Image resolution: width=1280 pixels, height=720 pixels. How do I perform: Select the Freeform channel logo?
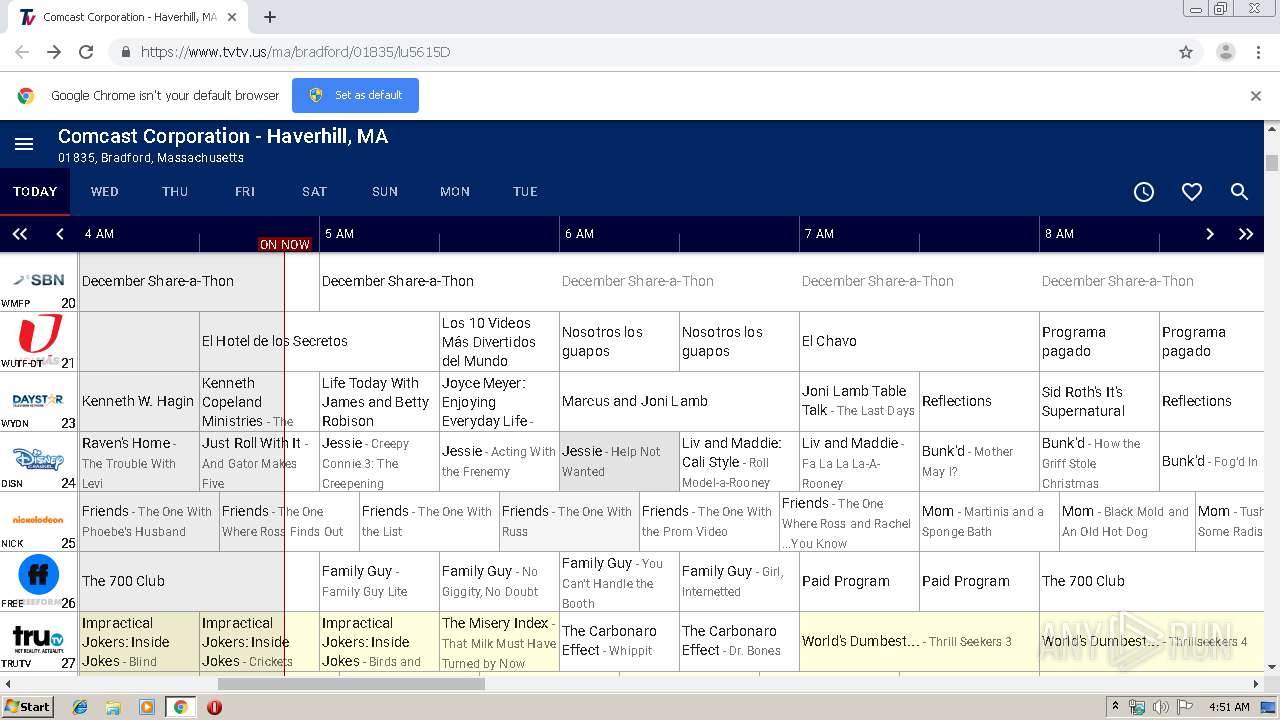pos(39,575)
